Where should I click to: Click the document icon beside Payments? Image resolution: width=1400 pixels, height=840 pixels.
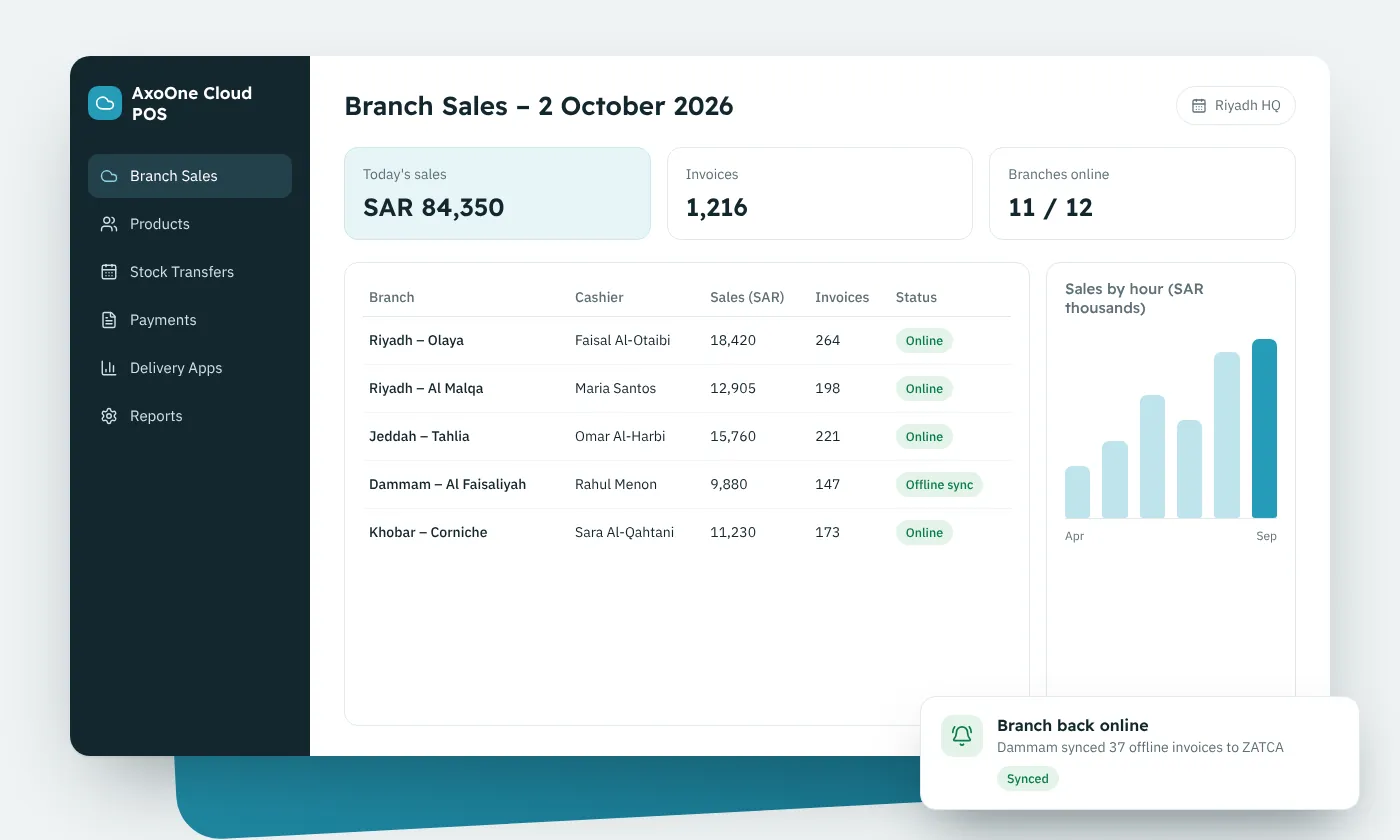click(109, 320)
